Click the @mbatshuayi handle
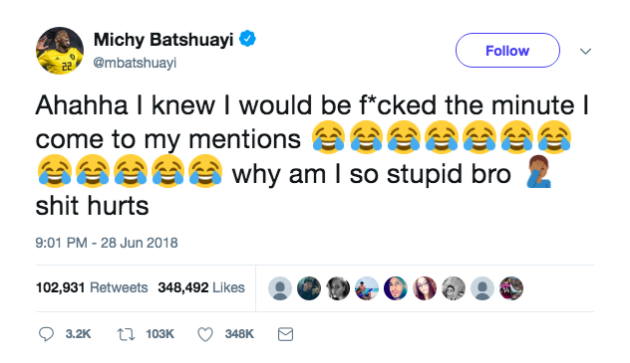 tap(135, 63)
